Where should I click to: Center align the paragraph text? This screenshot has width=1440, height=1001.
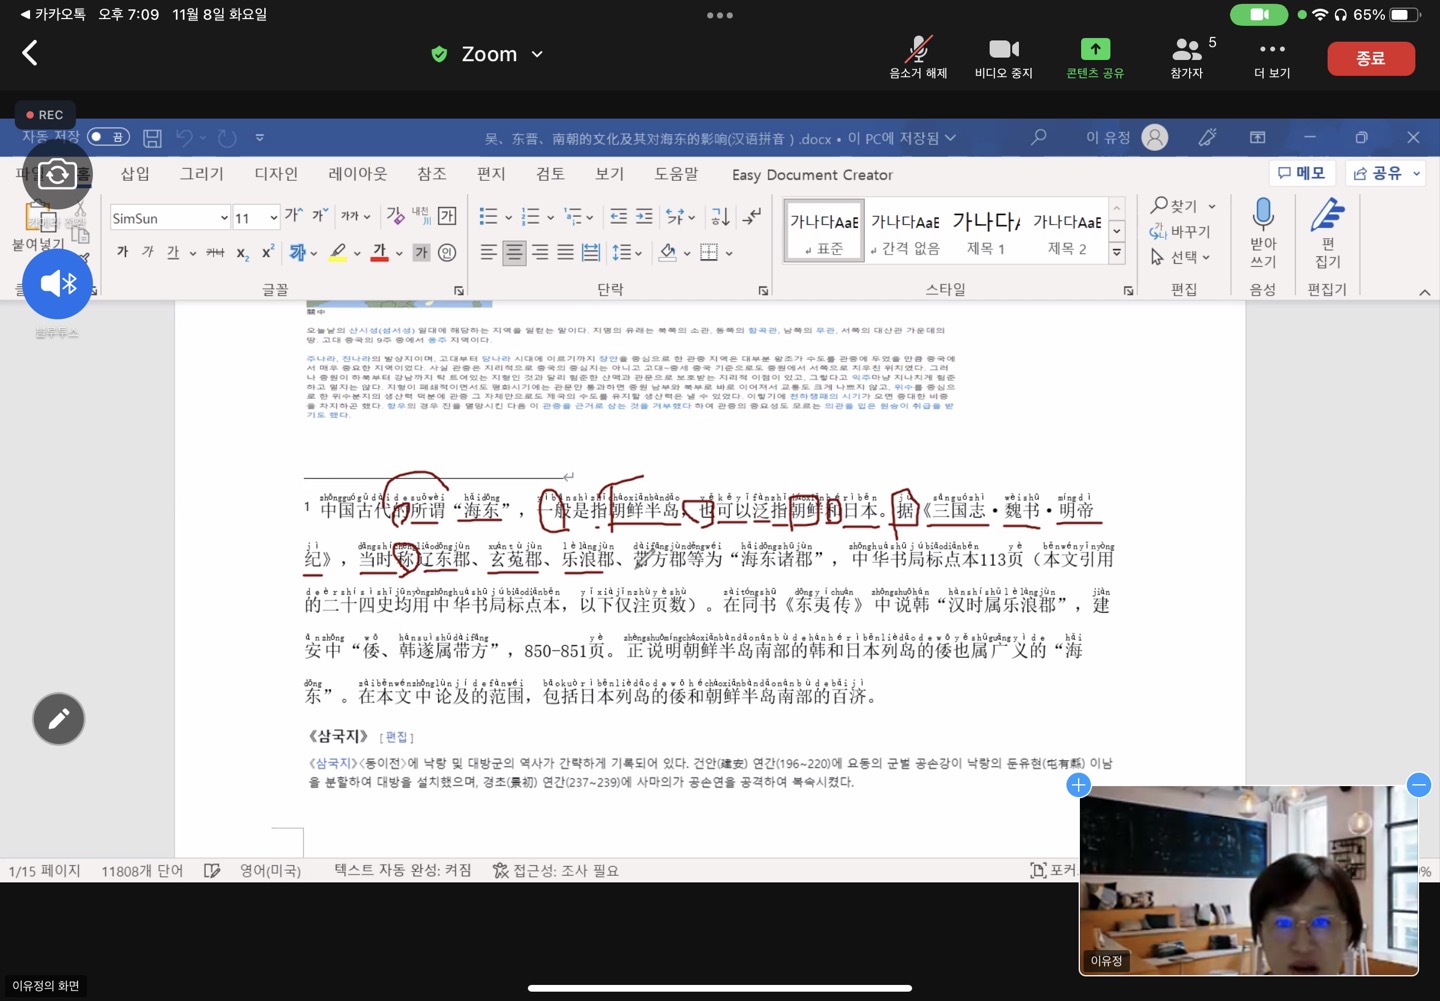514,253
